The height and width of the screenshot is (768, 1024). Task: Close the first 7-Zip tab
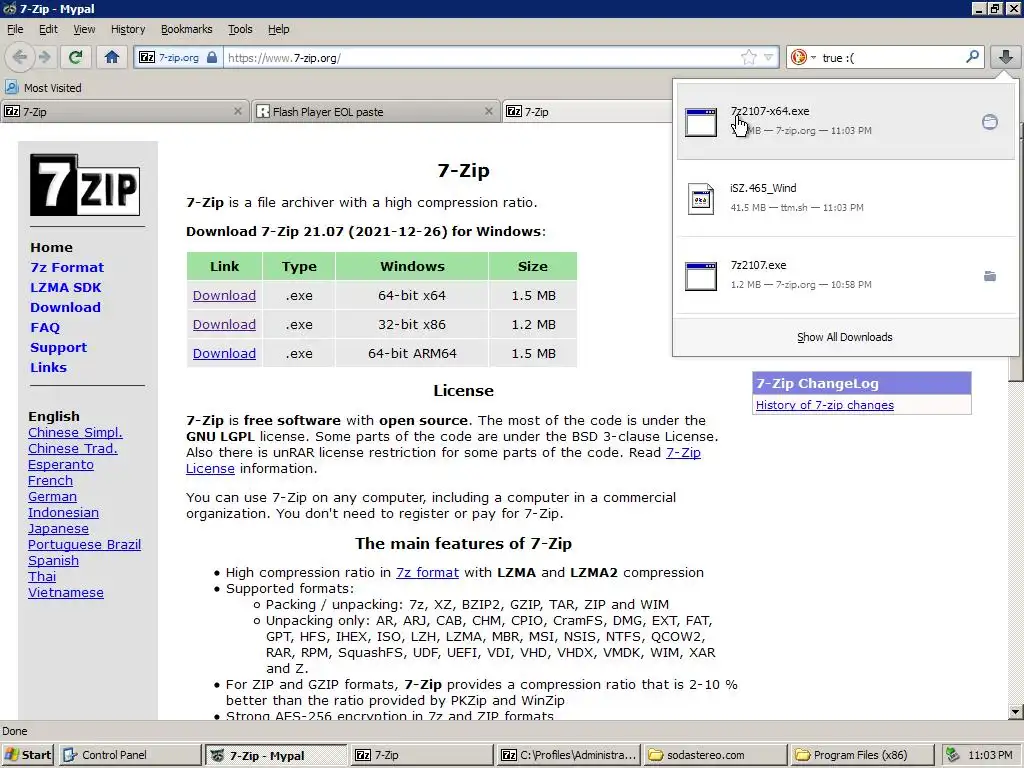pos(238,112)
